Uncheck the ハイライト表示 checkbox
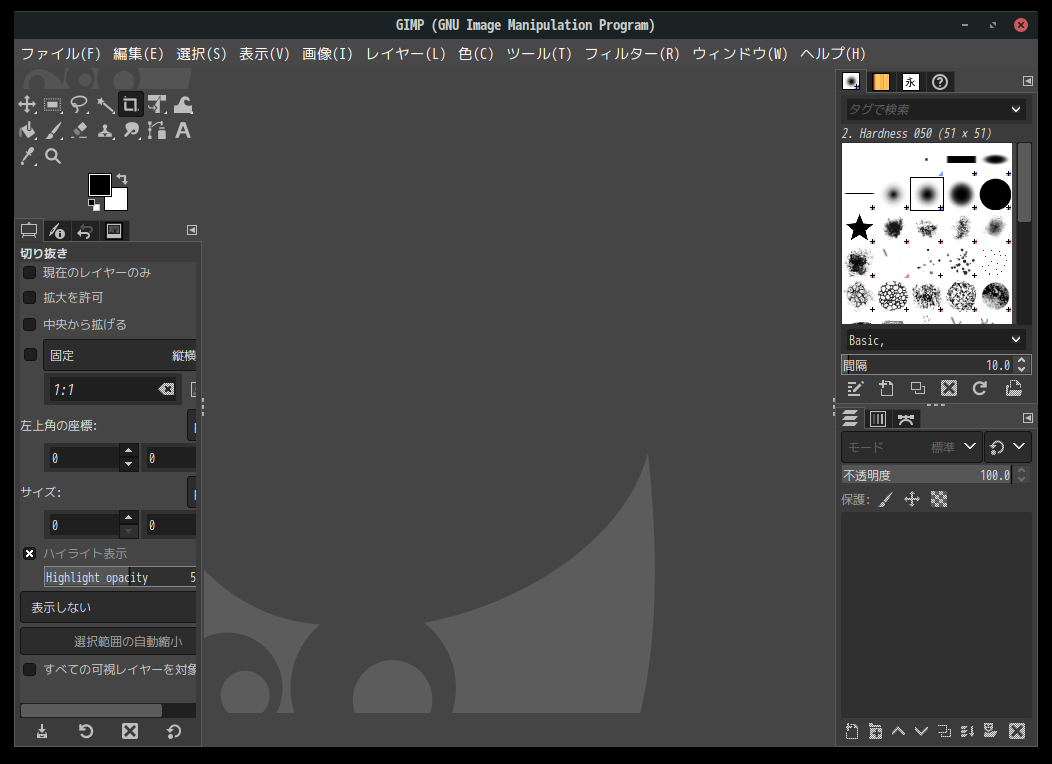Screen dimensions: 1052x764 pyautogui.click(x=30, y=553)
